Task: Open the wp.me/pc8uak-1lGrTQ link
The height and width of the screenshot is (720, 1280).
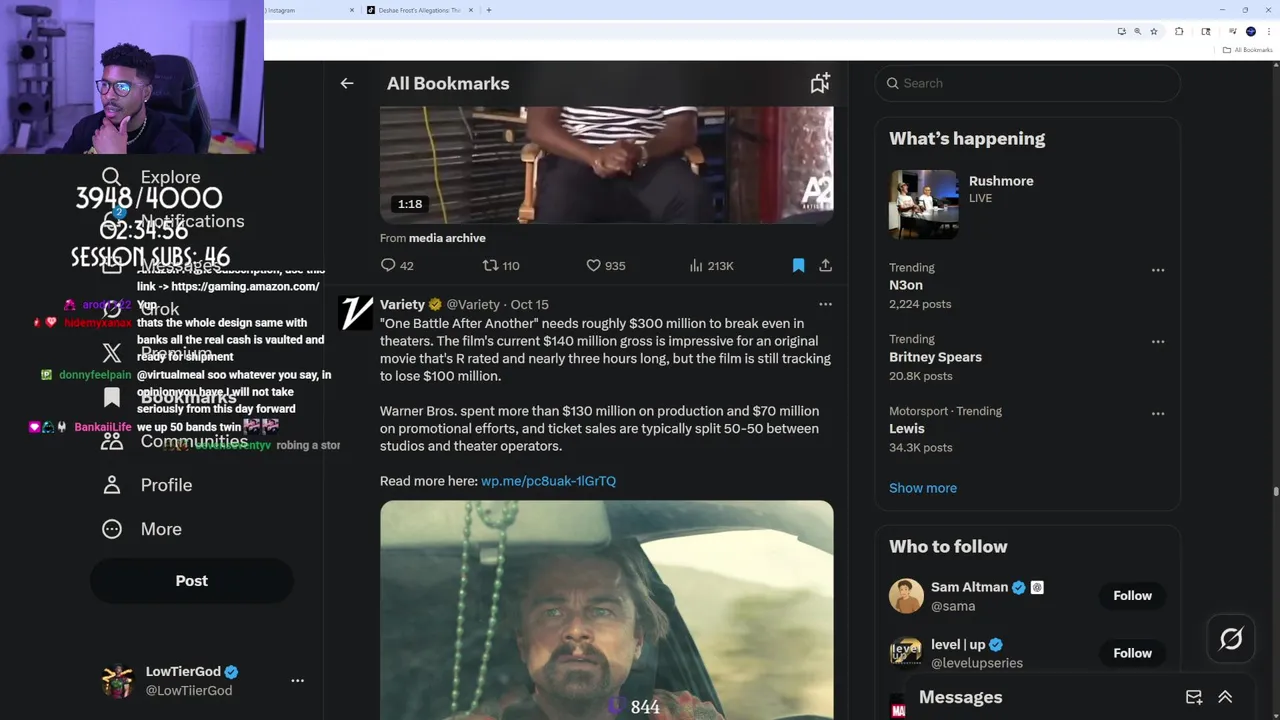Action: tap(548, 481)
